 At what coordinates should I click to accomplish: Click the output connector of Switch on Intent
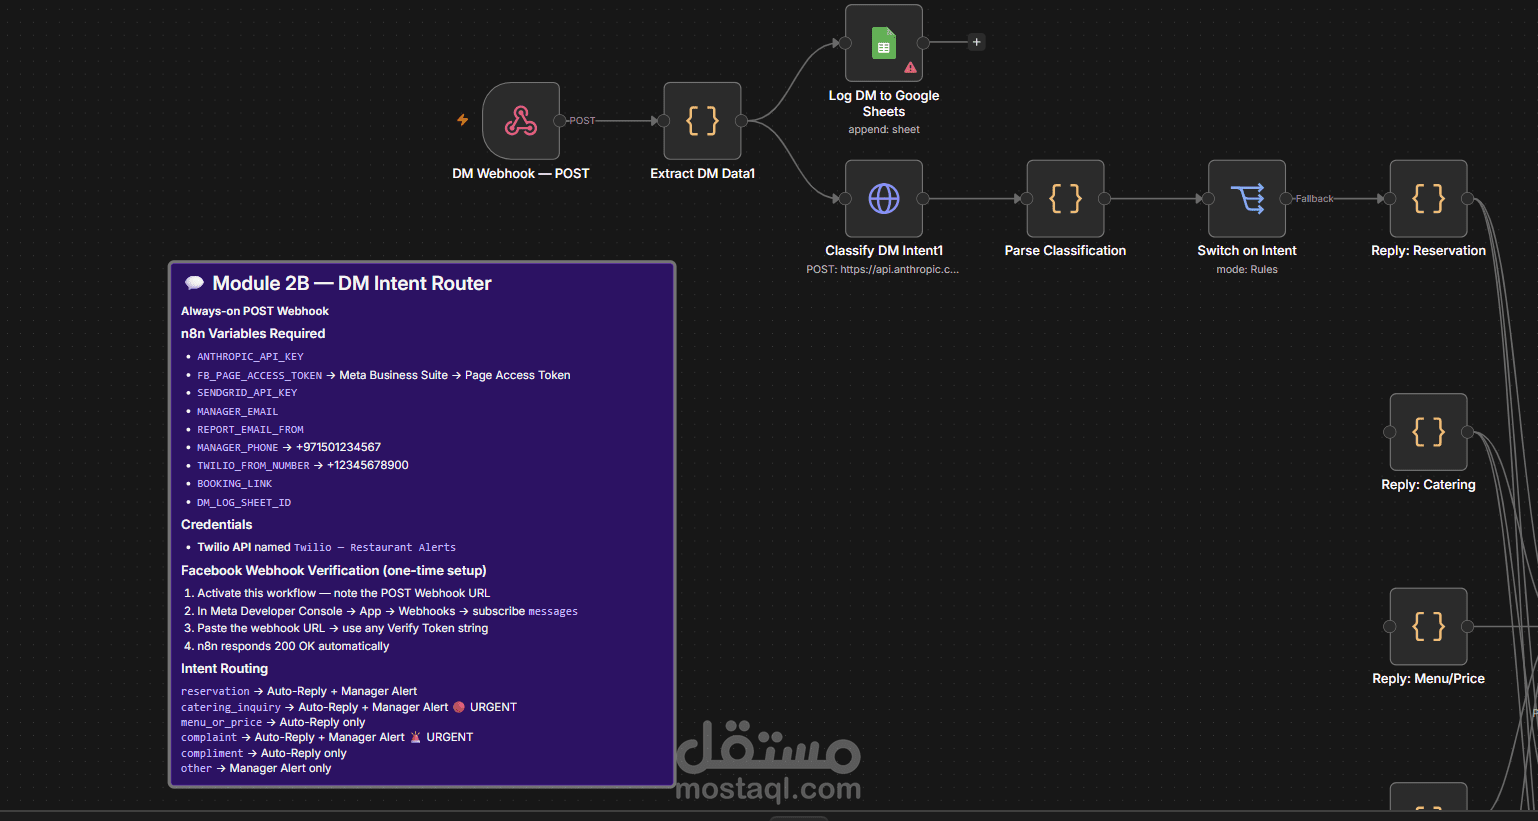point(1286,199)
